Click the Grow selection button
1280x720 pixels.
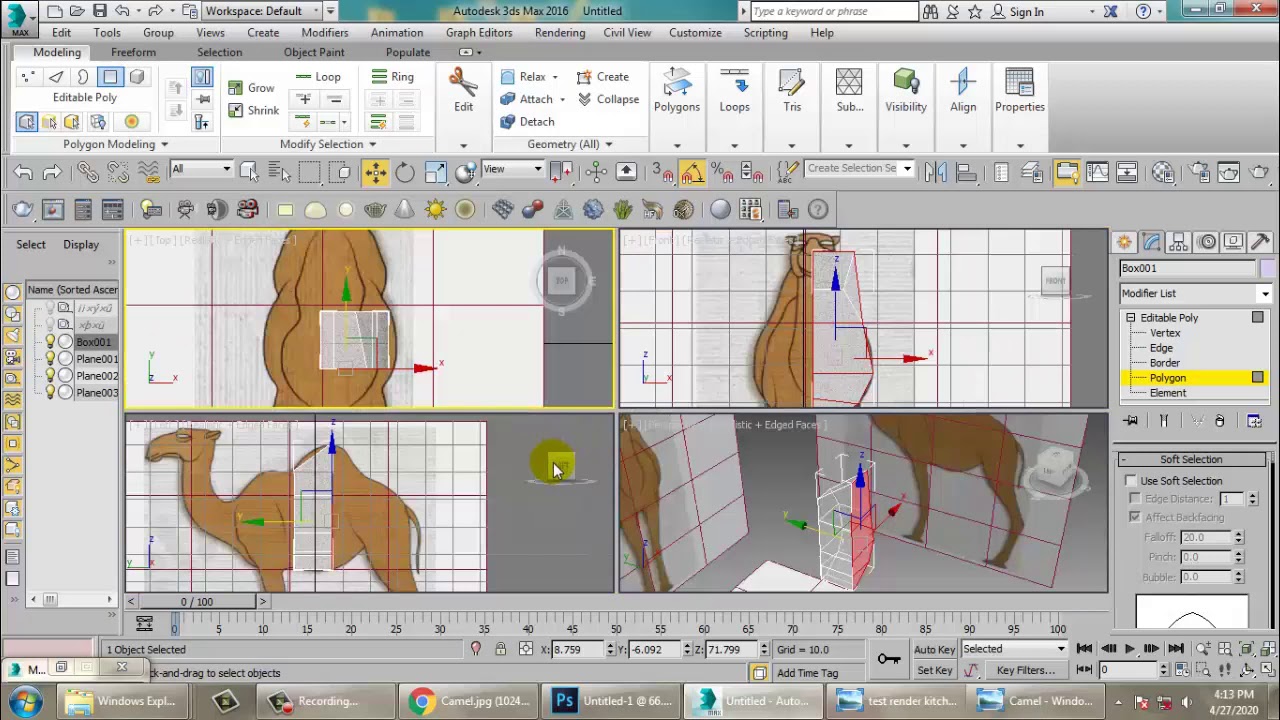pyautogui.click(x=250, y=88)
